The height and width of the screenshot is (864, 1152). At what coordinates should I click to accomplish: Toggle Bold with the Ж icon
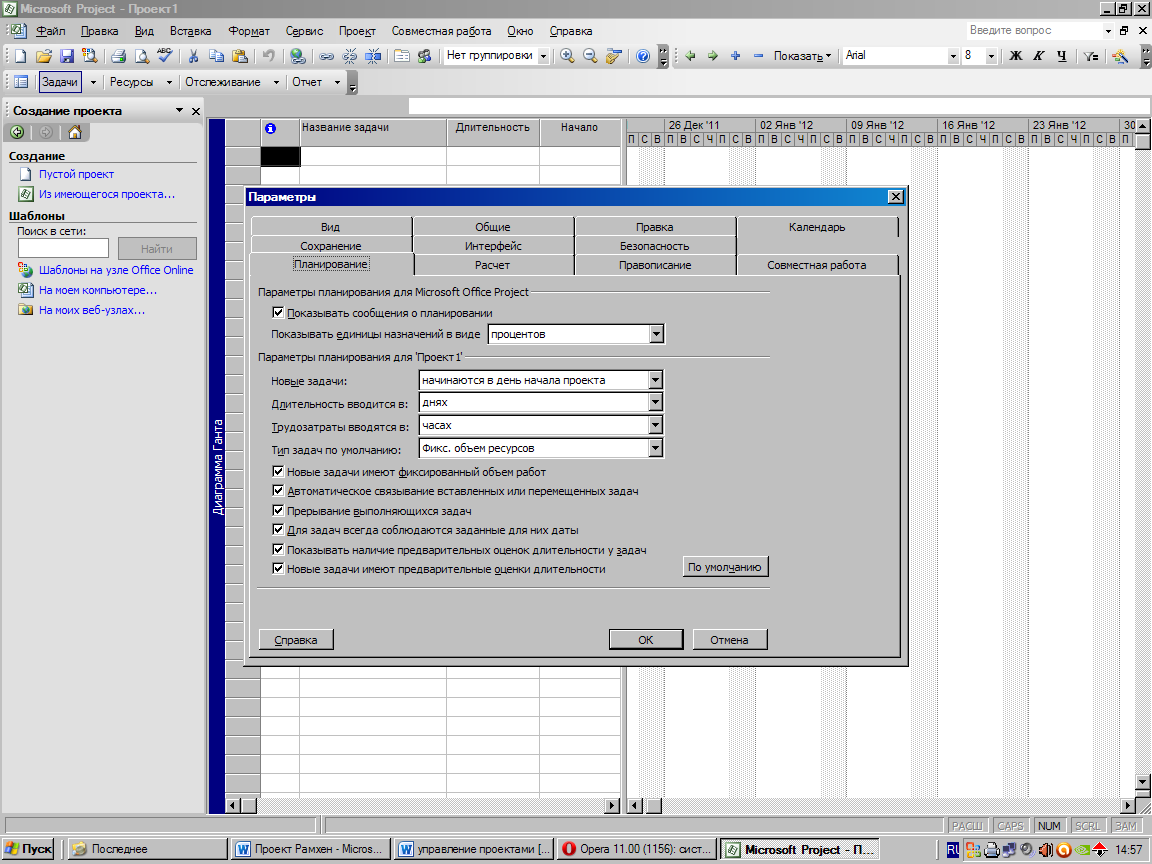(x=1016, y=56)
